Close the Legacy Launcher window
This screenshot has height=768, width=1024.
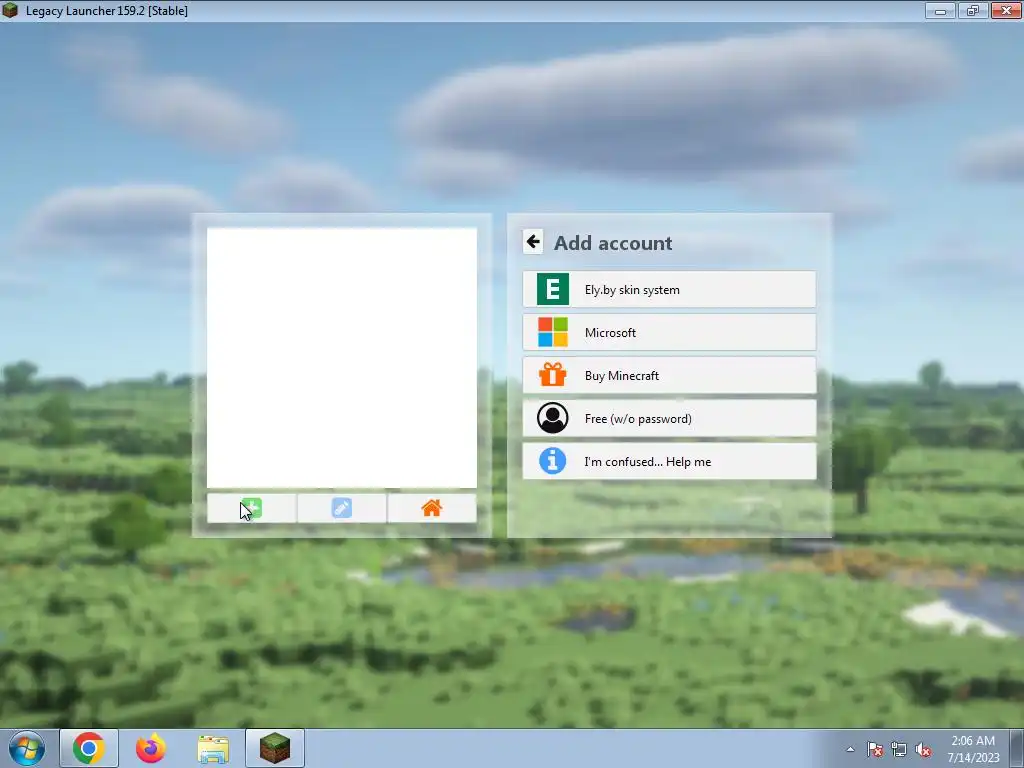point(1006,10)
